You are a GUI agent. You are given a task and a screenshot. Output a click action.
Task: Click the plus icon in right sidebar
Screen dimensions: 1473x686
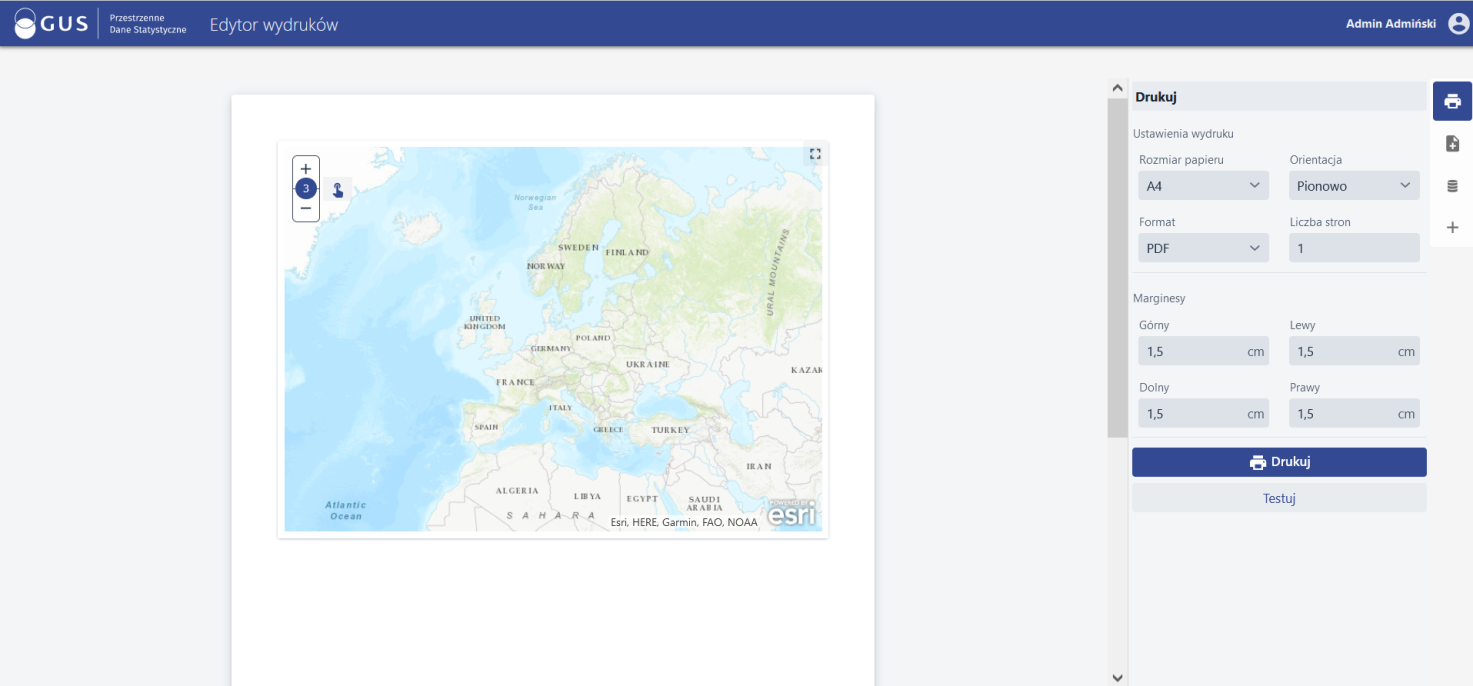point(1452,228)
